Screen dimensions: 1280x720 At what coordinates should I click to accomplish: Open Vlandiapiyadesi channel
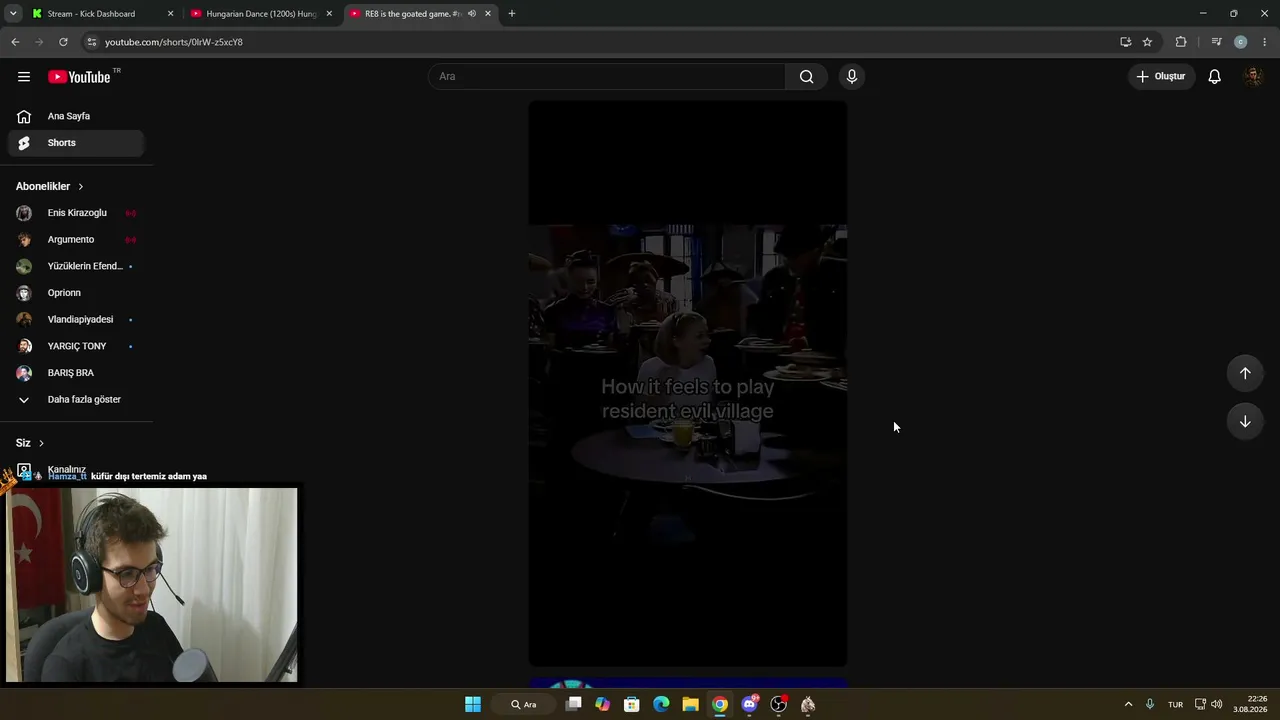pos(77,320)
